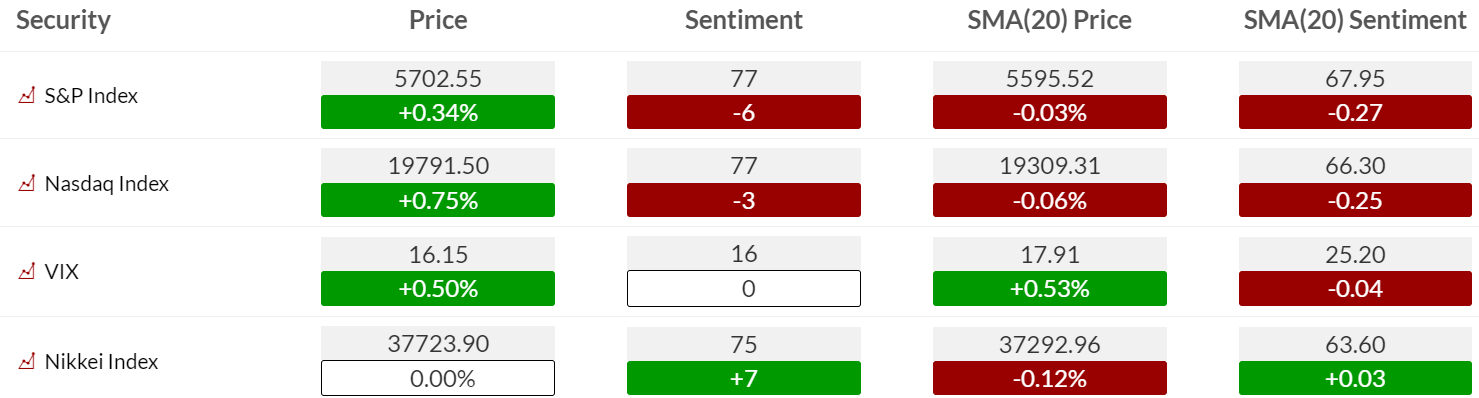Open the chart icon beside Nasdaq Index
The image size is (1479, 398).
26,184
